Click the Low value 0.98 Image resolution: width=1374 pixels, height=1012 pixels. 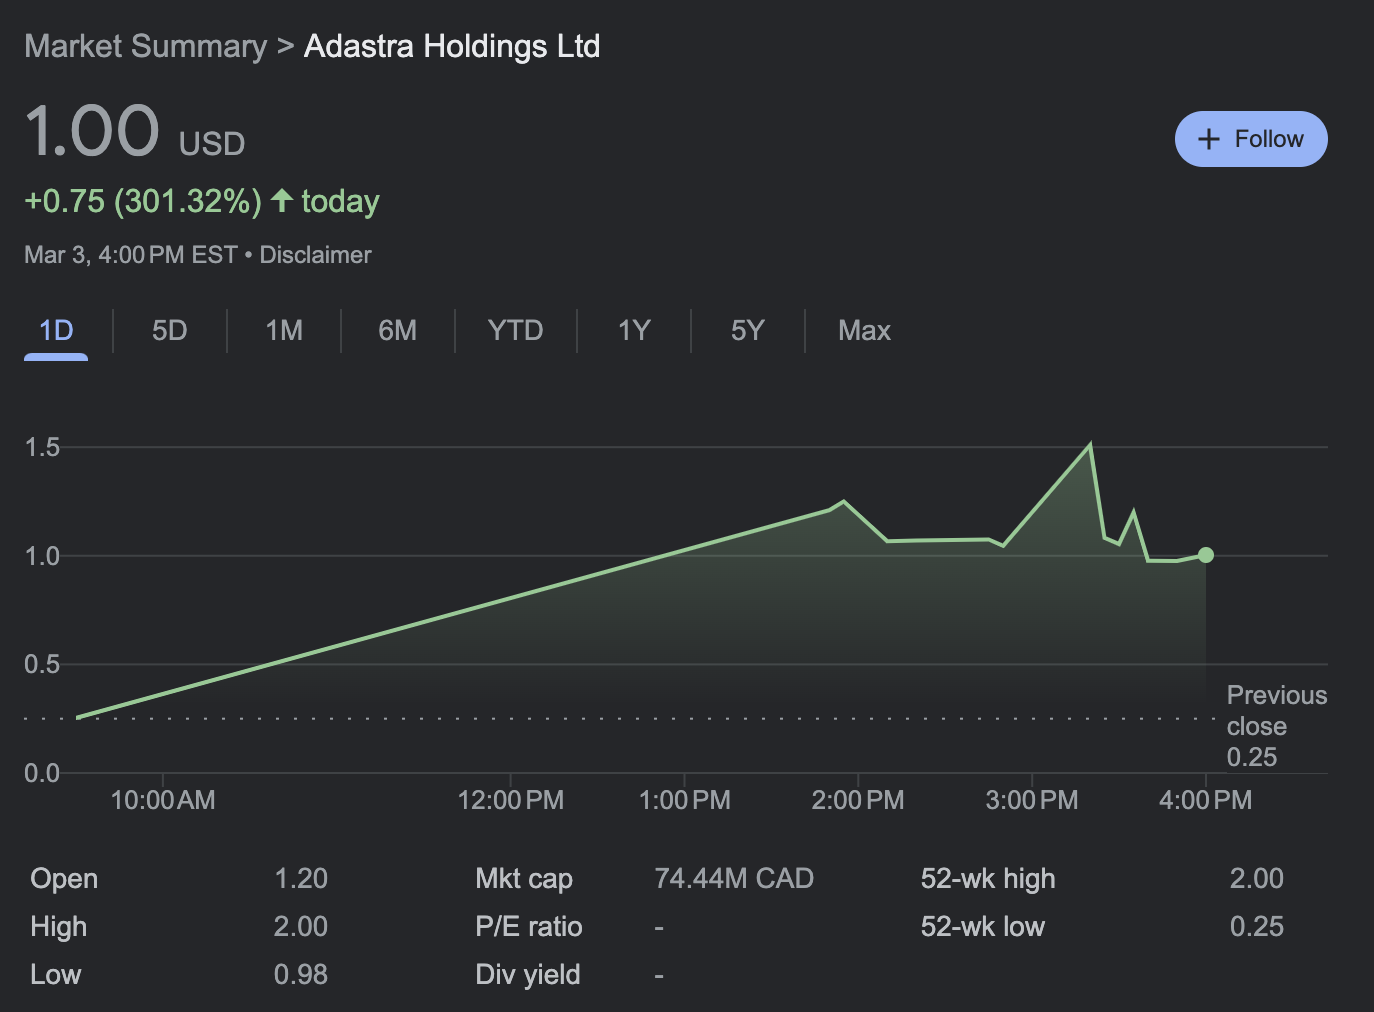pos(301,975)
